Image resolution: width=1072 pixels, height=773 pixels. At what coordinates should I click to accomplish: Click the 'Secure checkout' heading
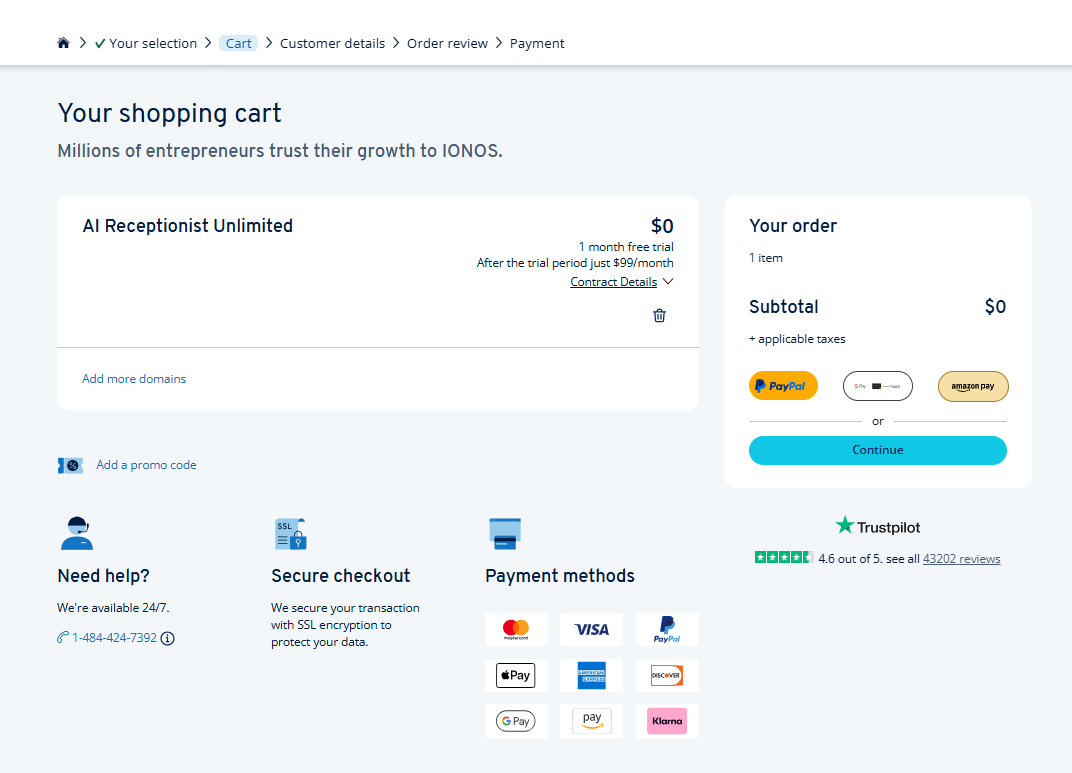[x=340, y=575]
